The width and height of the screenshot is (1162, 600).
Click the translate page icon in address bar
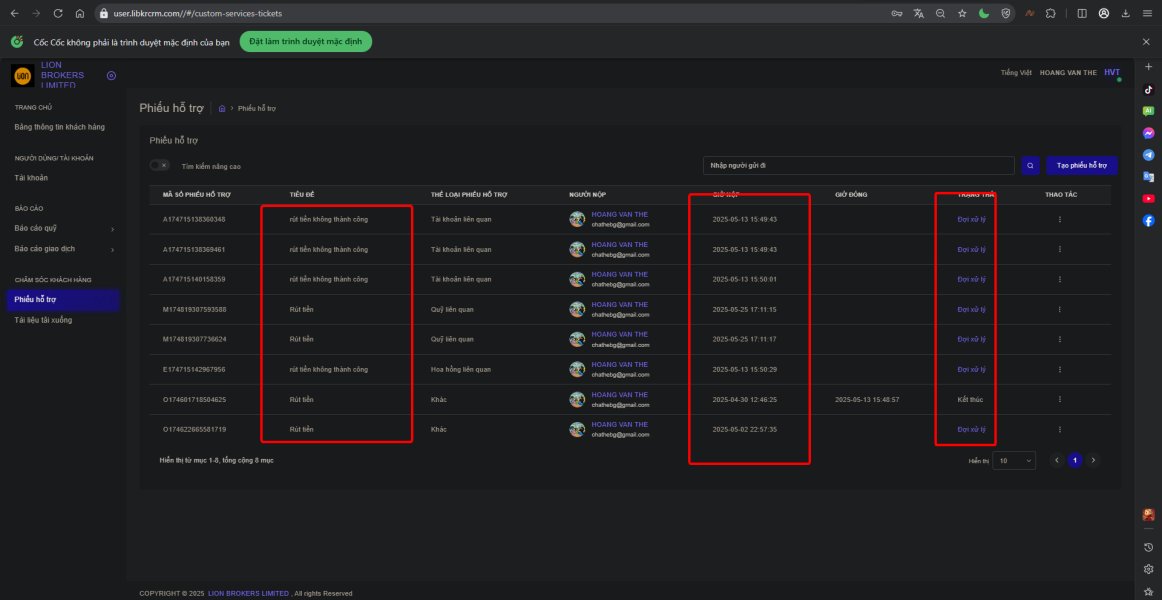tap(919, 13)
